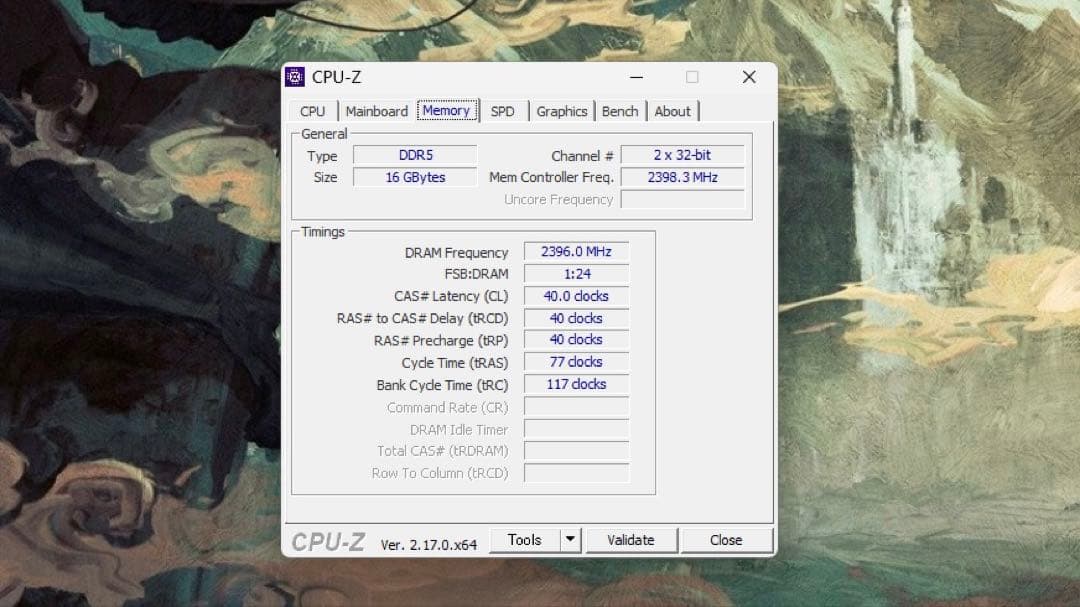Click the 117 clocks tRC value
The image size is (1080, 607).
(x=577, y=384)
